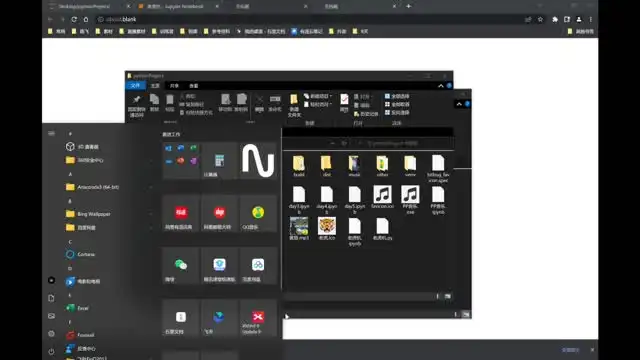Open user account icon in Start rail

(x=51, y=280)
